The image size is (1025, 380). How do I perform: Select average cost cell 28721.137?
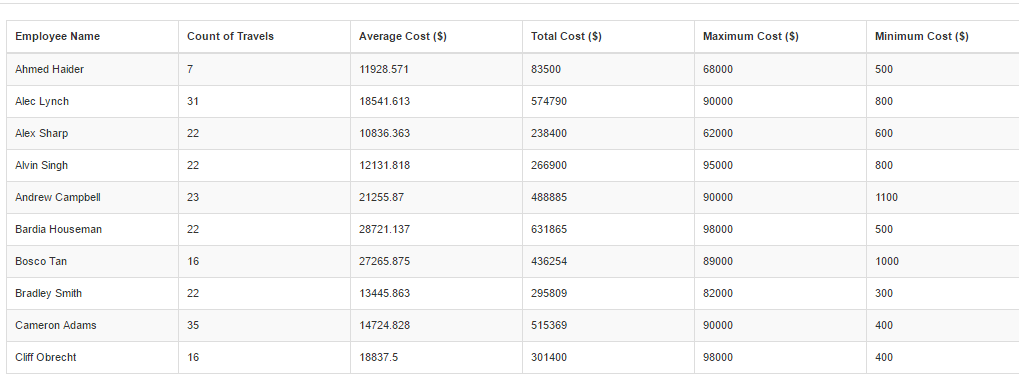pyautogui.click(x=437, y=230)
